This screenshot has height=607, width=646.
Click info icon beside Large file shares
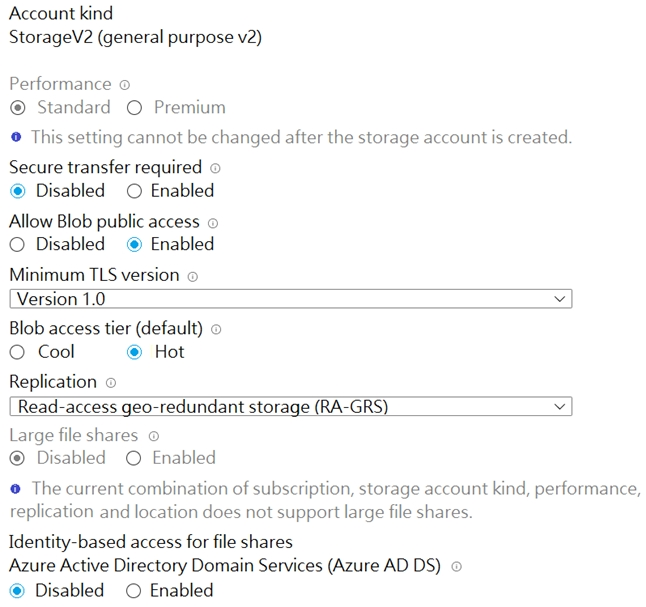point(153,437)
